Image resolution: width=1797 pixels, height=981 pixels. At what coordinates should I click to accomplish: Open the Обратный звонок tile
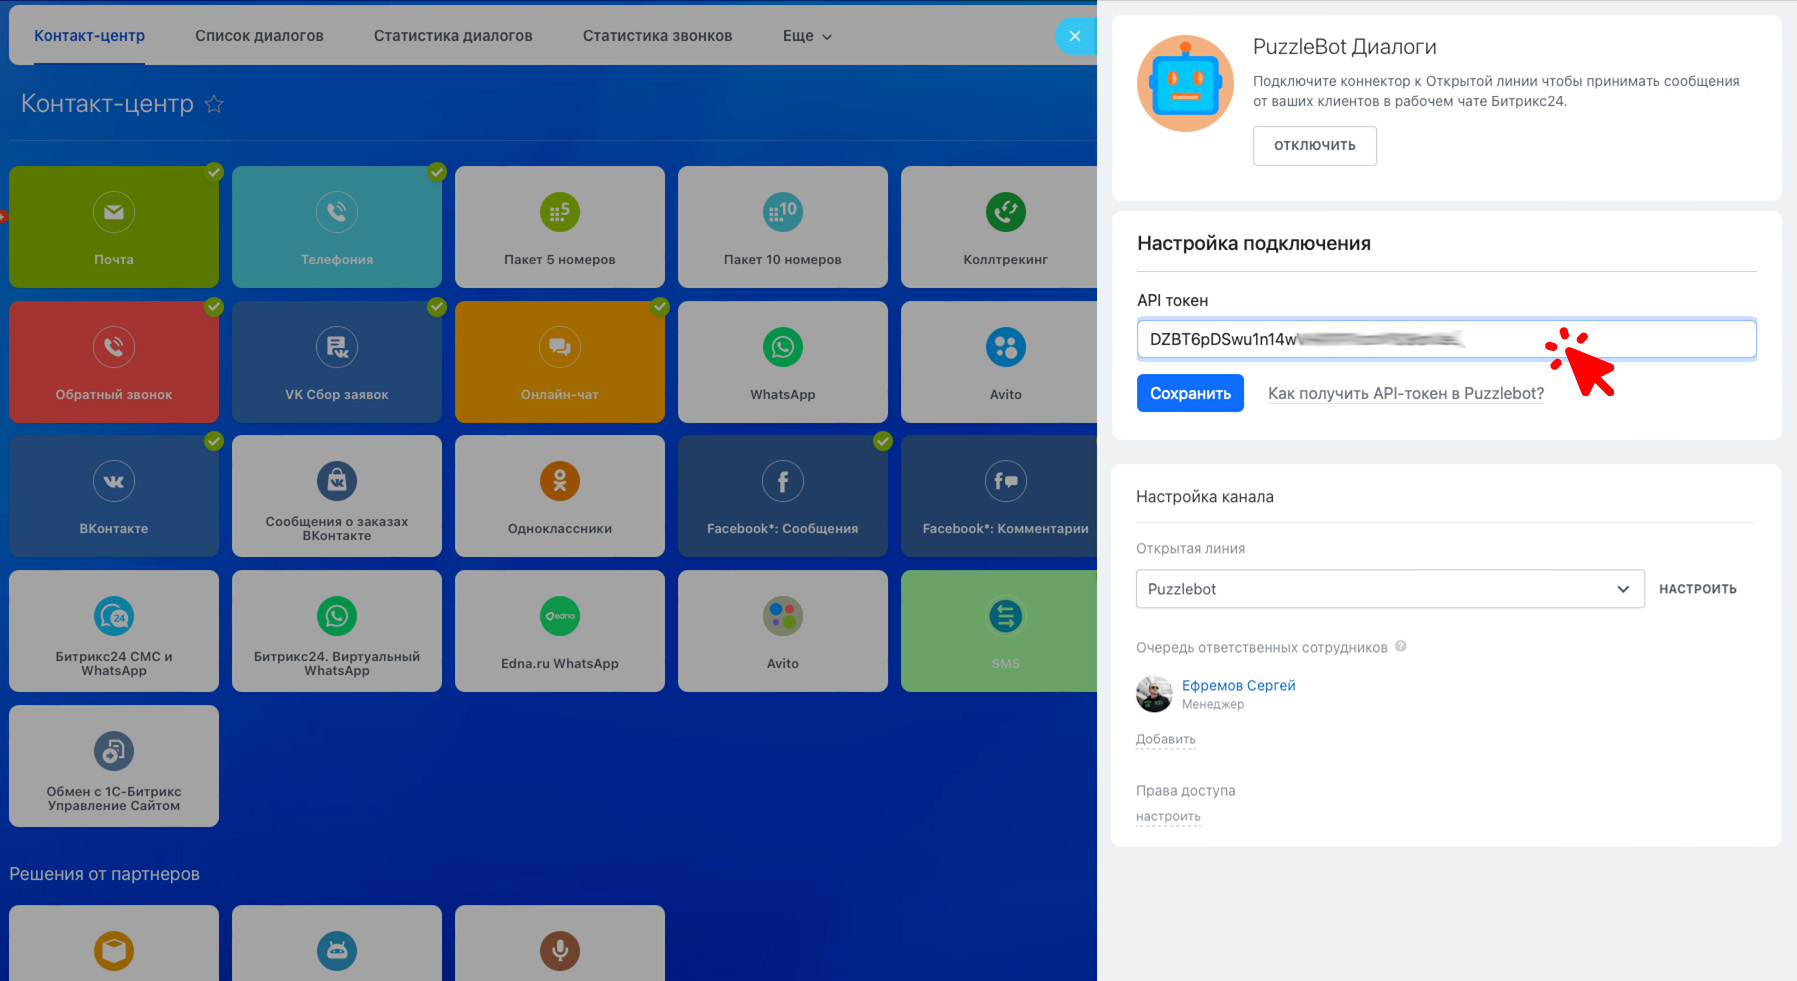pyautogui.click(x=114, y=362)
